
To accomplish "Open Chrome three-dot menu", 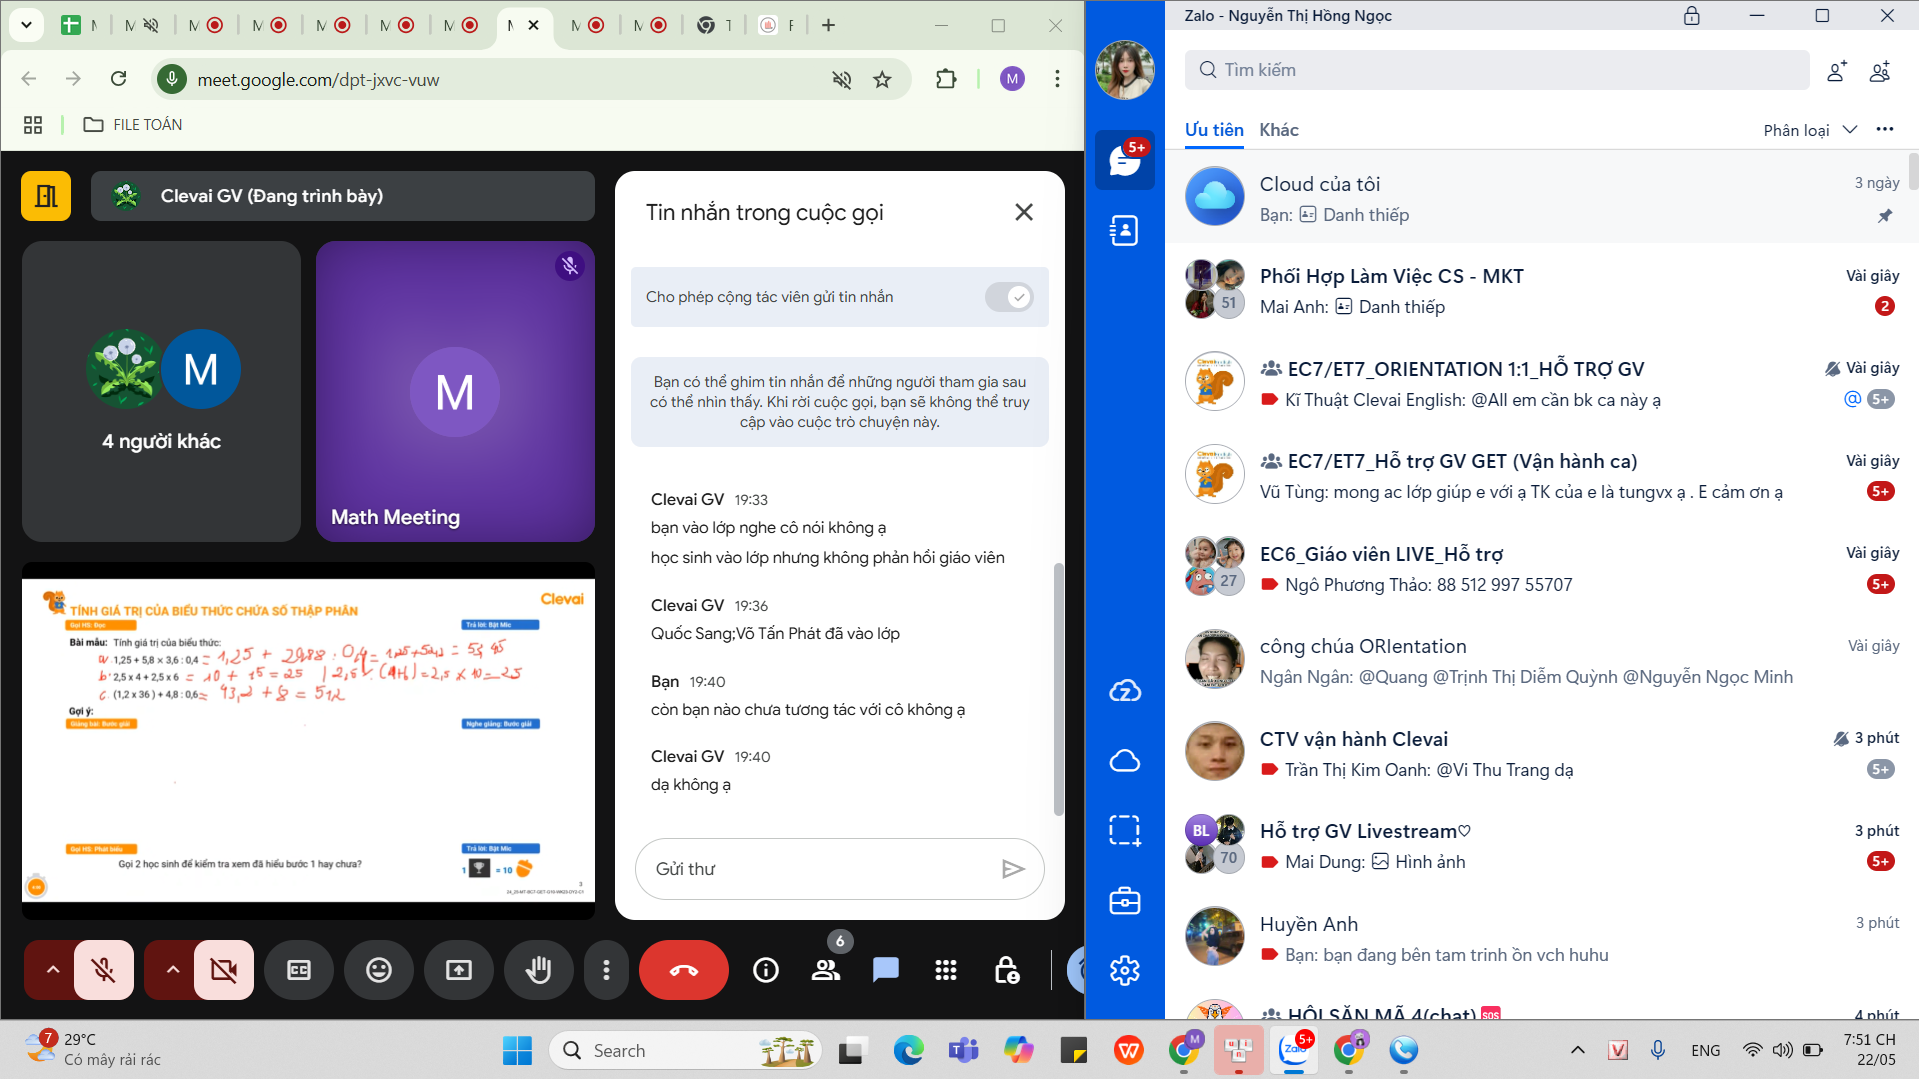I will (1057, 79).
